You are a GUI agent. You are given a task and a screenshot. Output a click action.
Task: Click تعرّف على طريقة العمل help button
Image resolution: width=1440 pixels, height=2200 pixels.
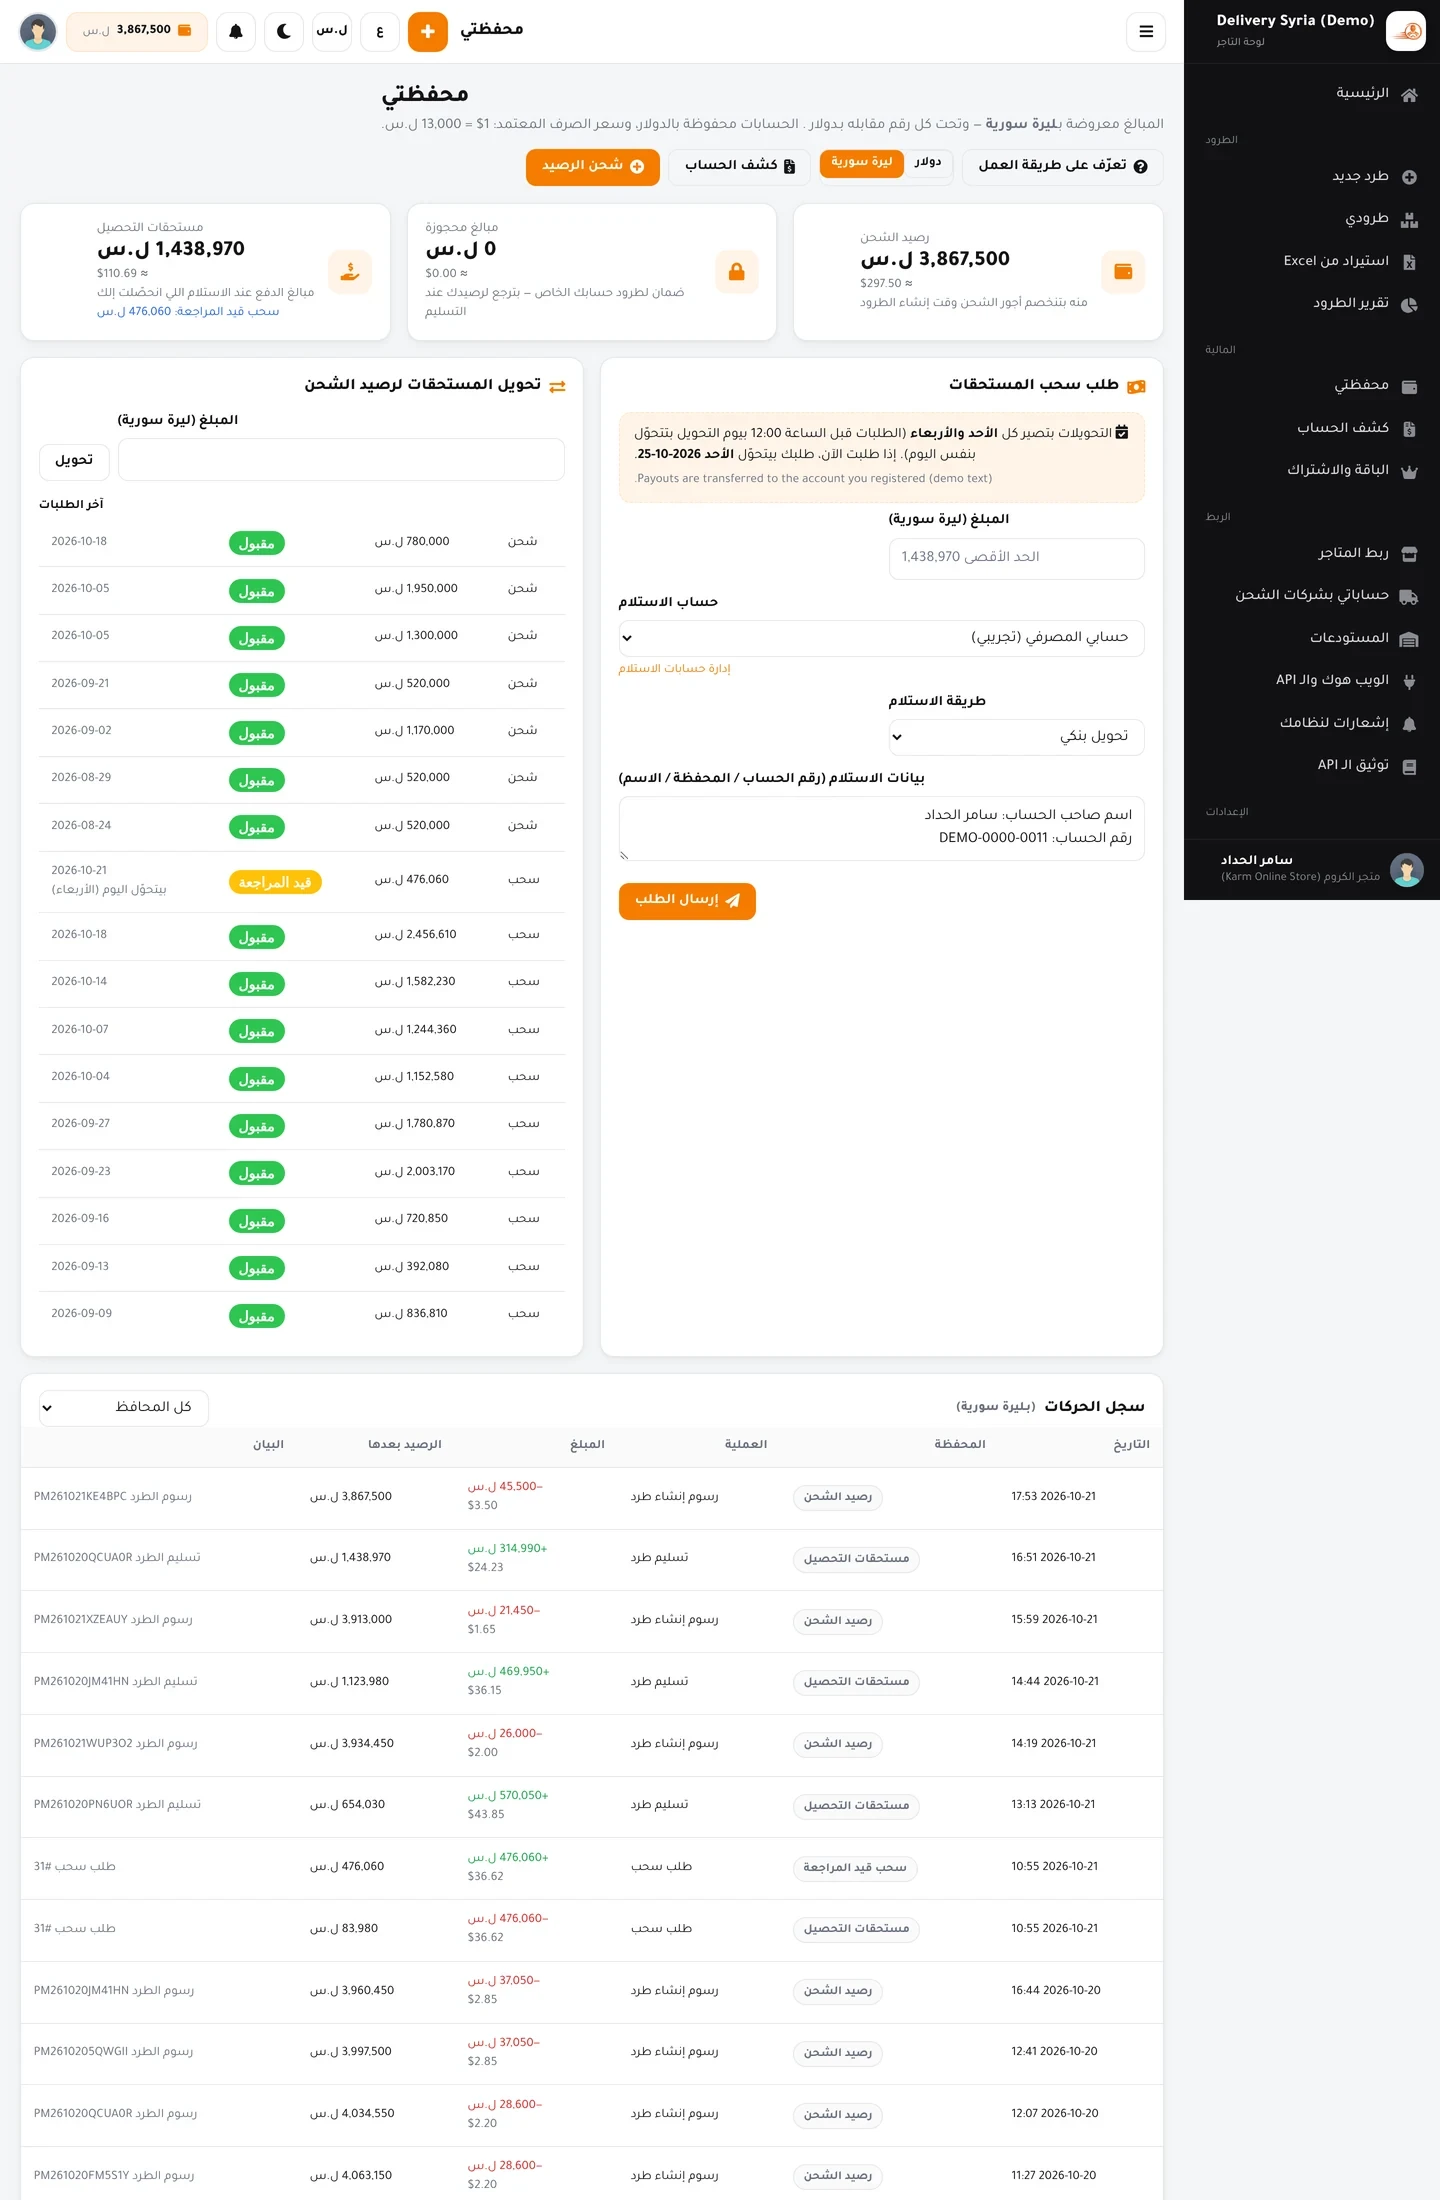click(x=1063, y=166)
